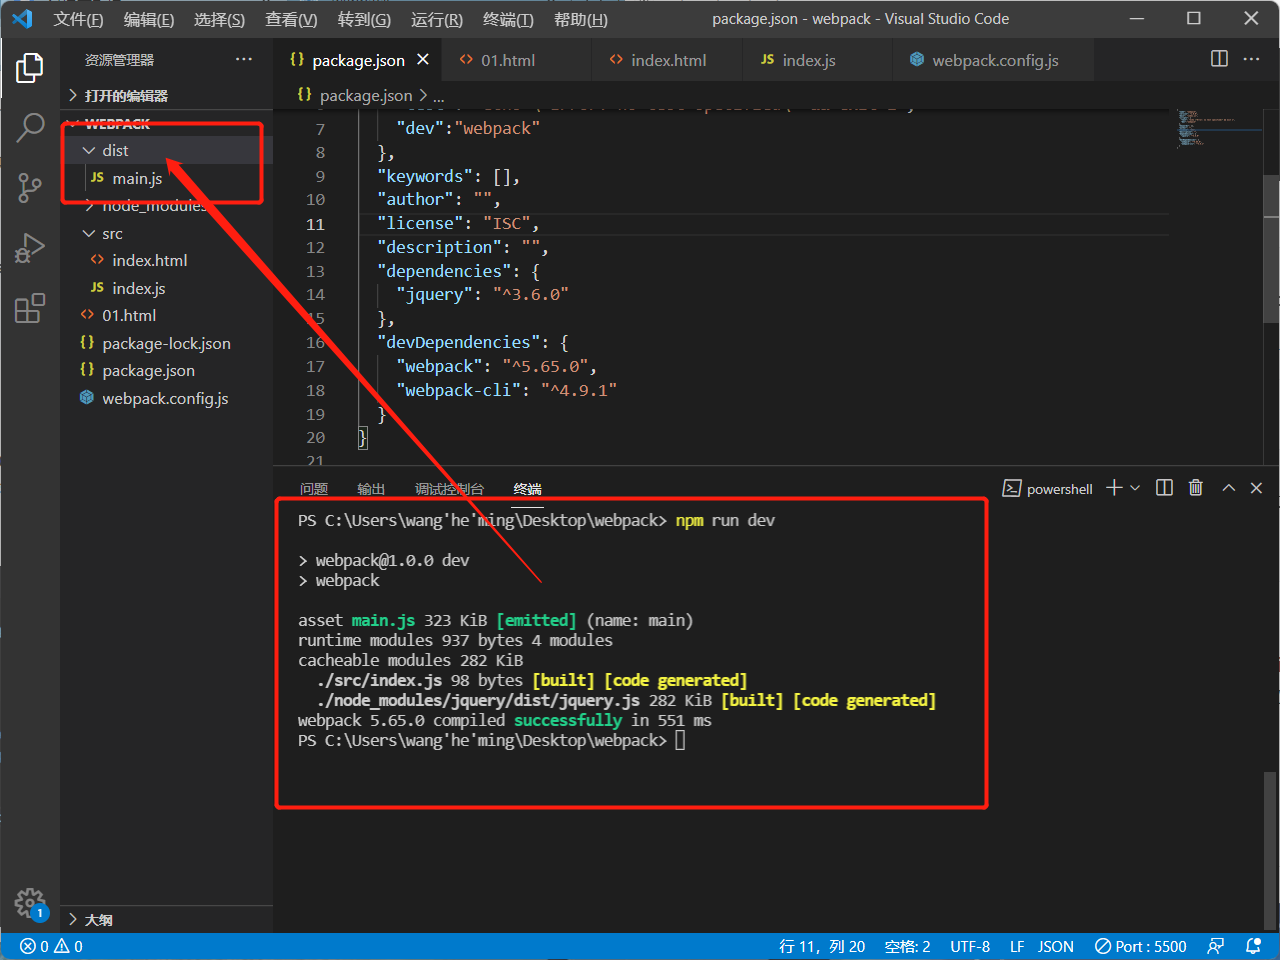Split the editor to the right

[1219, 59]
